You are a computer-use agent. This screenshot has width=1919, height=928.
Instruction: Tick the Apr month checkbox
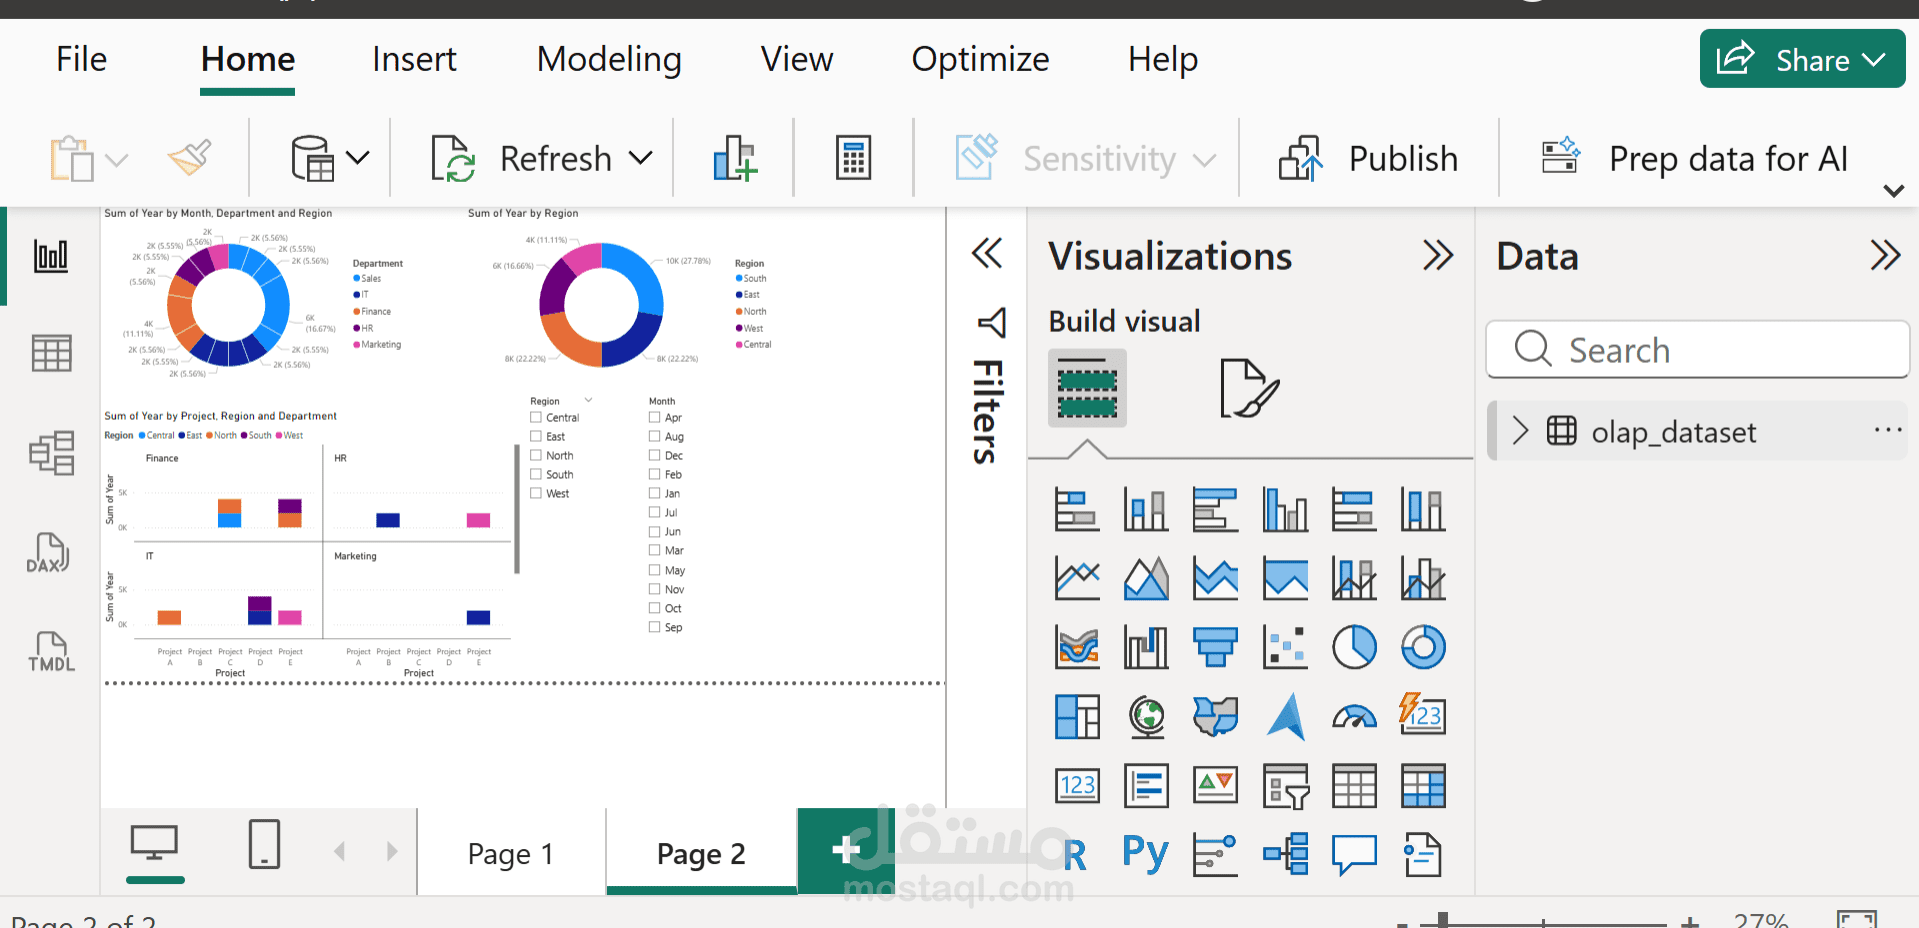(x=655, y=418)
